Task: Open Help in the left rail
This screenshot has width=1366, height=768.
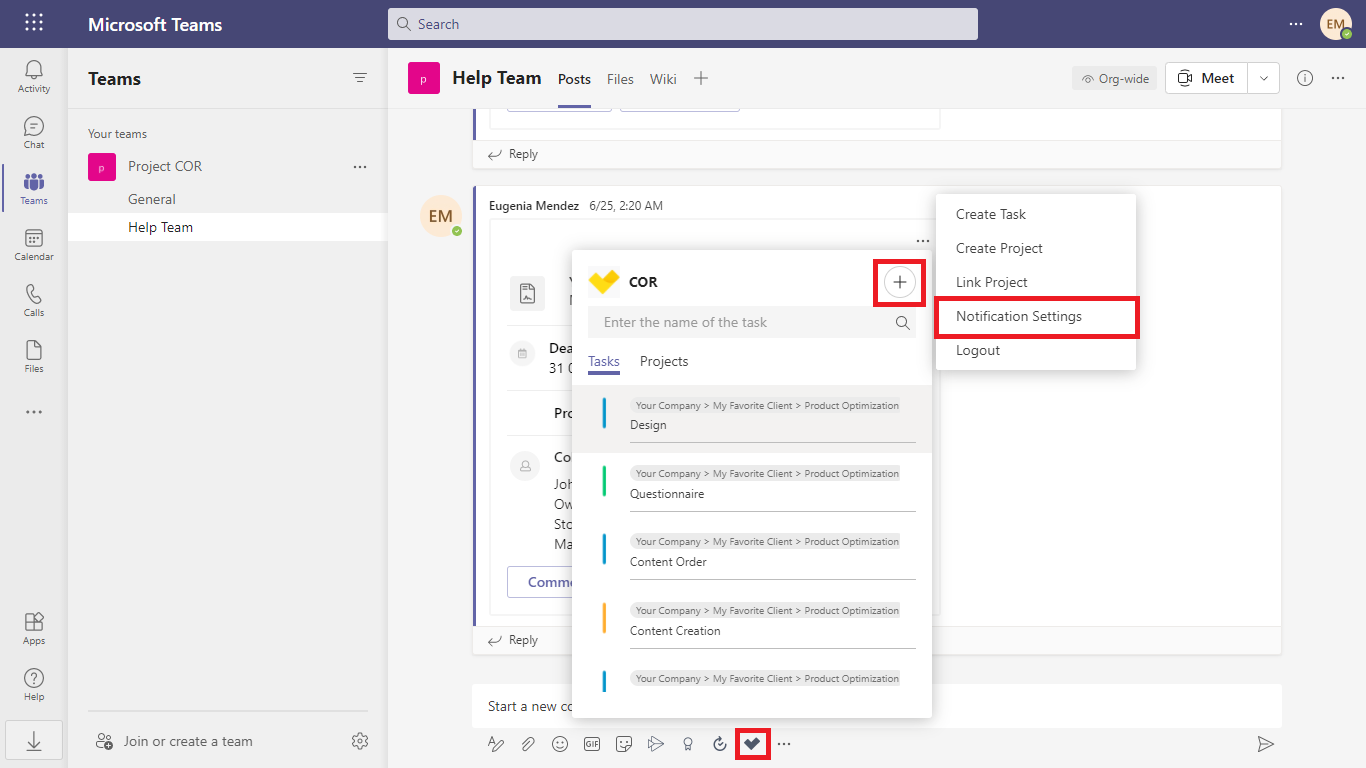Action: tap(34, 684)
